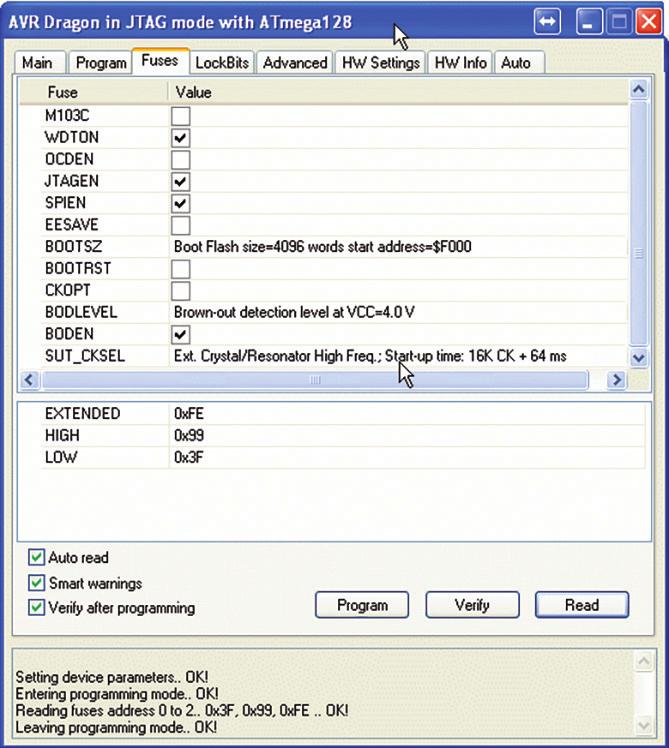Select the 'Leaving programming mode.. OK!' log line
The image size is (669, 748).
point(116,727)
